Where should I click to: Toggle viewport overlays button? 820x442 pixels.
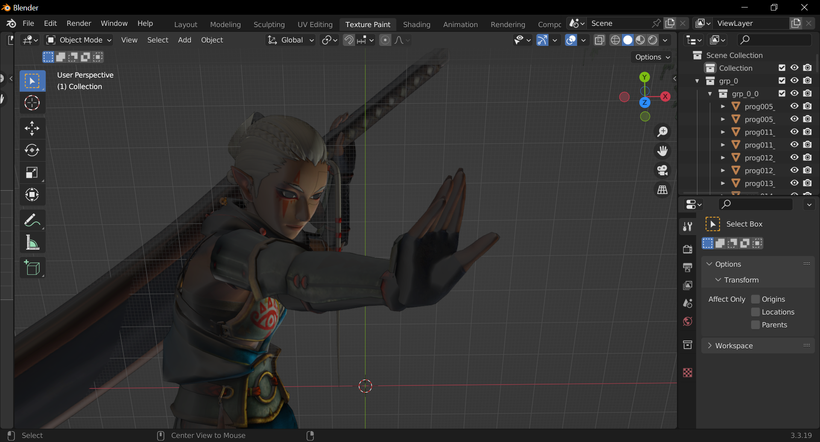tap(571, 40)
